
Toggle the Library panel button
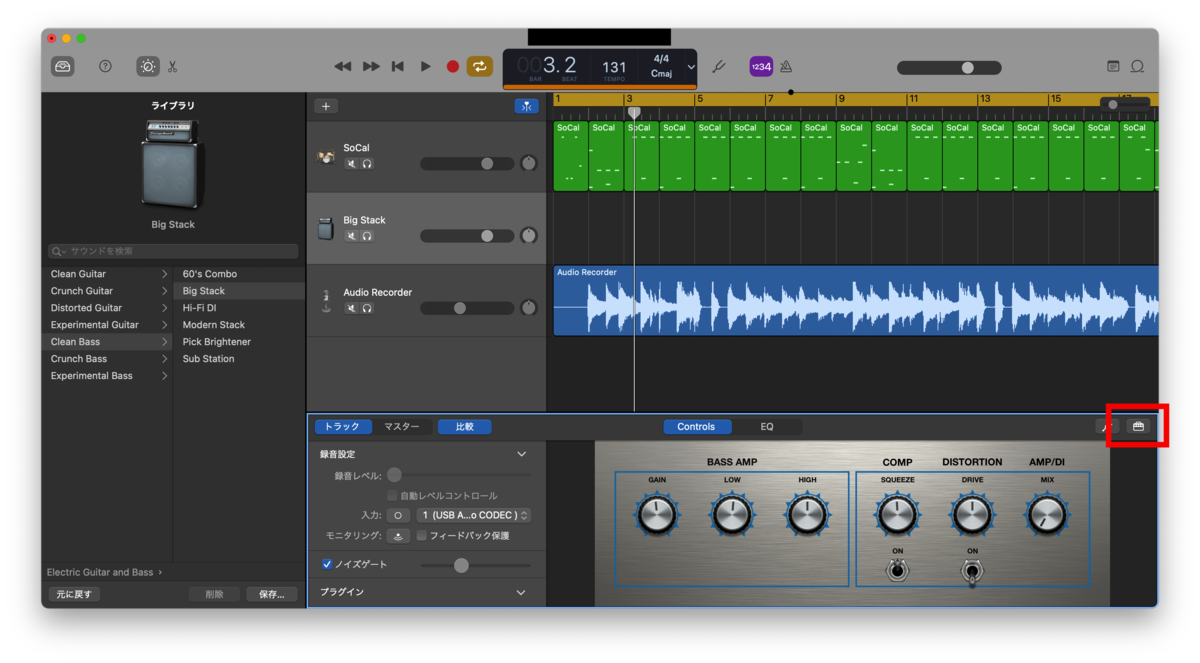63,67
